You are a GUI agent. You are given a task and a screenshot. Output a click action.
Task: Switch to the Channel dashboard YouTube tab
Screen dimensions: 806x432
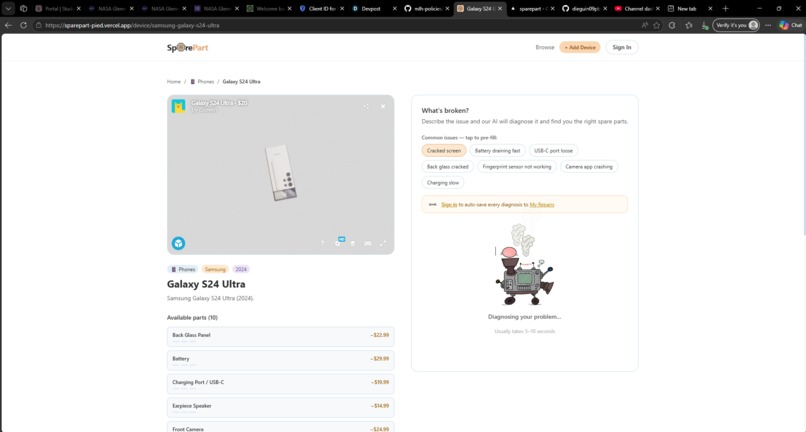[x=634, y=8]
